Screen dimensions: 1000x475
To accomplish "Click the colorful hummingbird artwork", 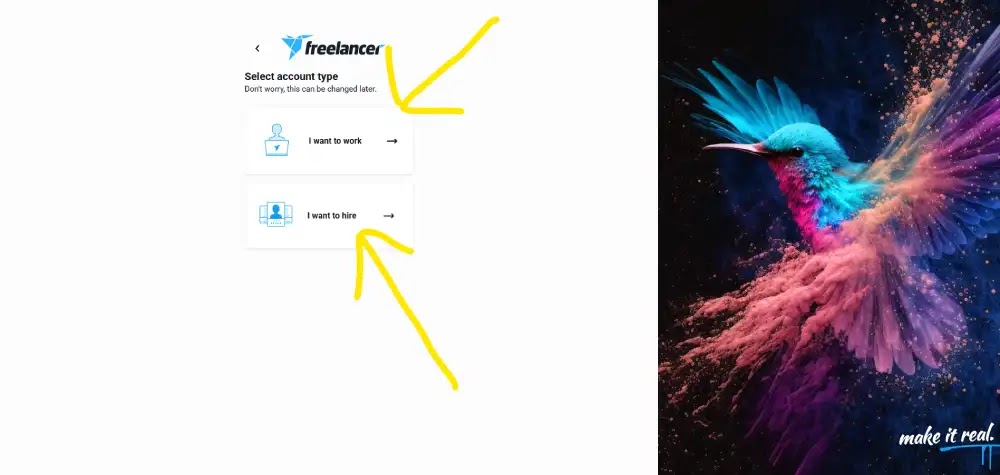I will 829,237.
